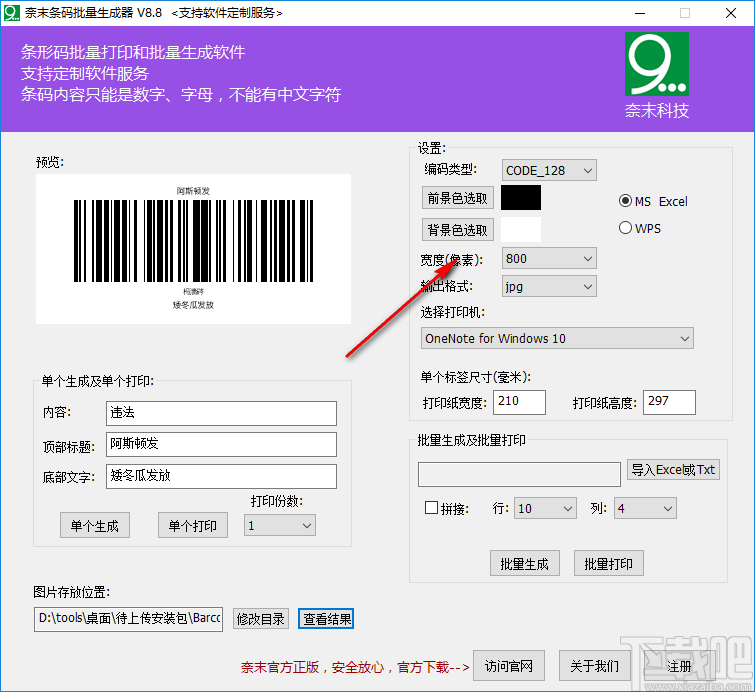Focus the 打印纸宽度 field
This screenshot has width=755, height=692.
pyautogui.click(x=520, y=402)
